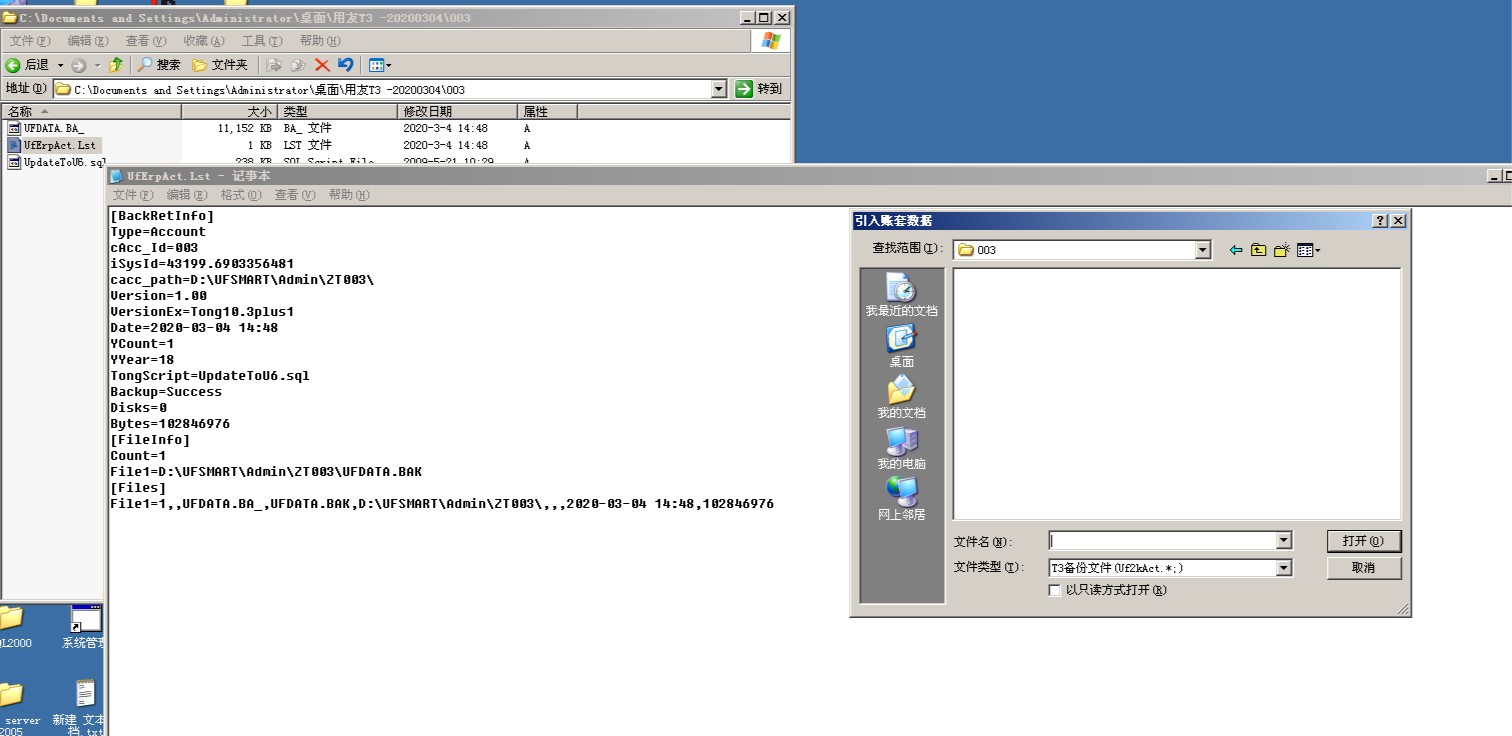Screen dimensions: 1512x736
Task: Open the Explorer 工具(T) menu
Action: pyautogui.click(x=262, y=41)
